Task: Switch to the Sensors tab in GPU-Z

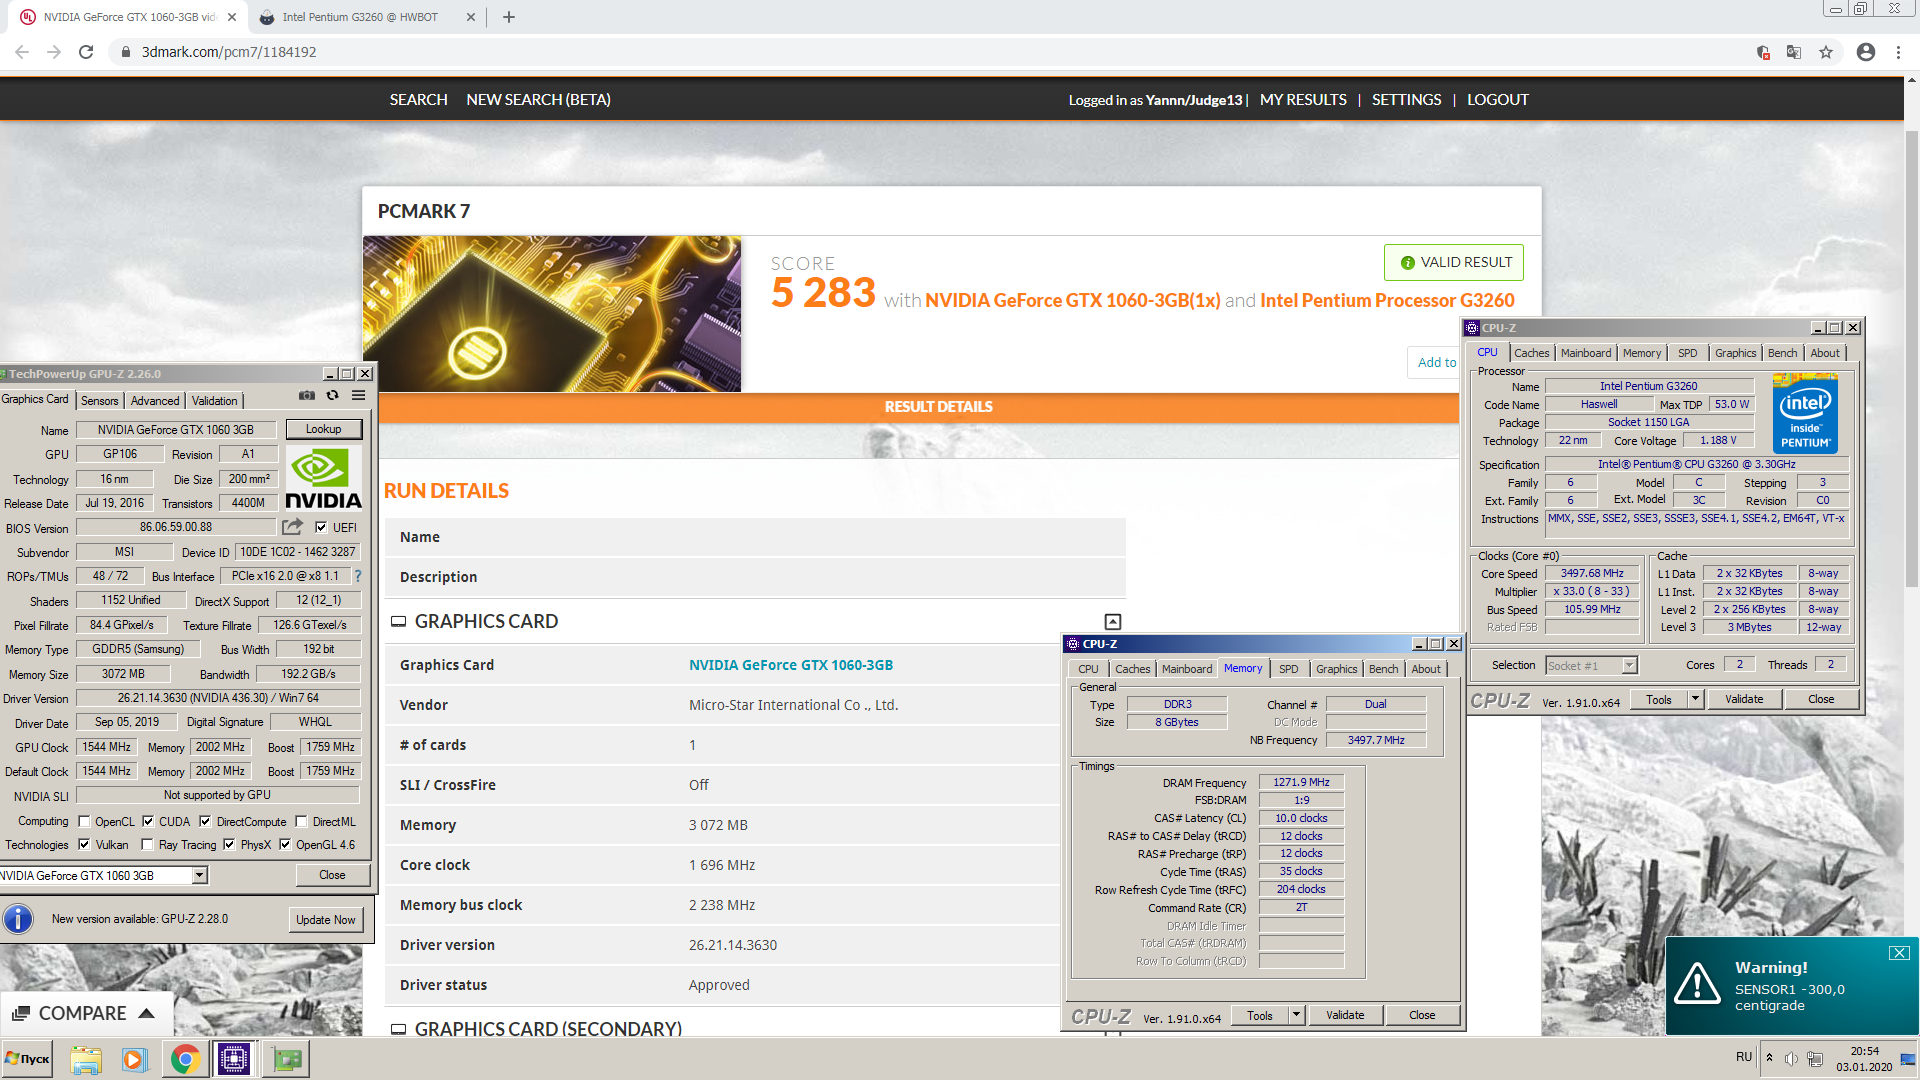Action: 99,400
